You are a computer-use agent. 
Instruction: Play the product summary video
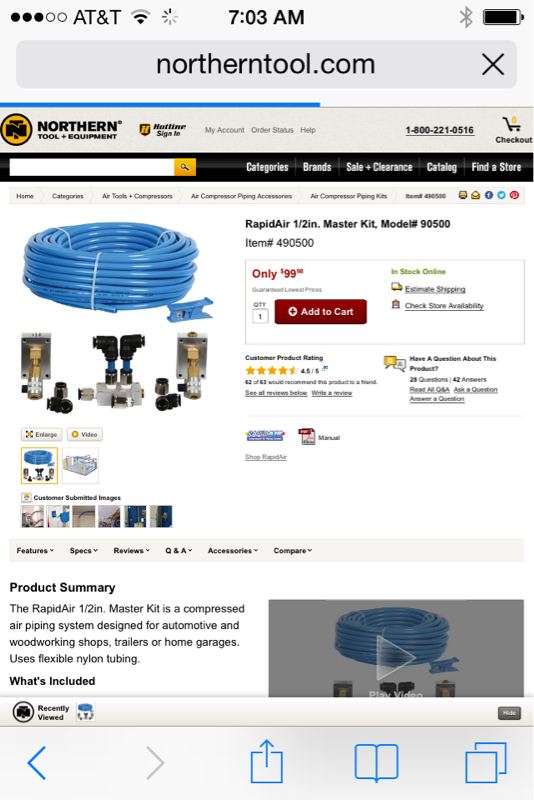[396, 657]
